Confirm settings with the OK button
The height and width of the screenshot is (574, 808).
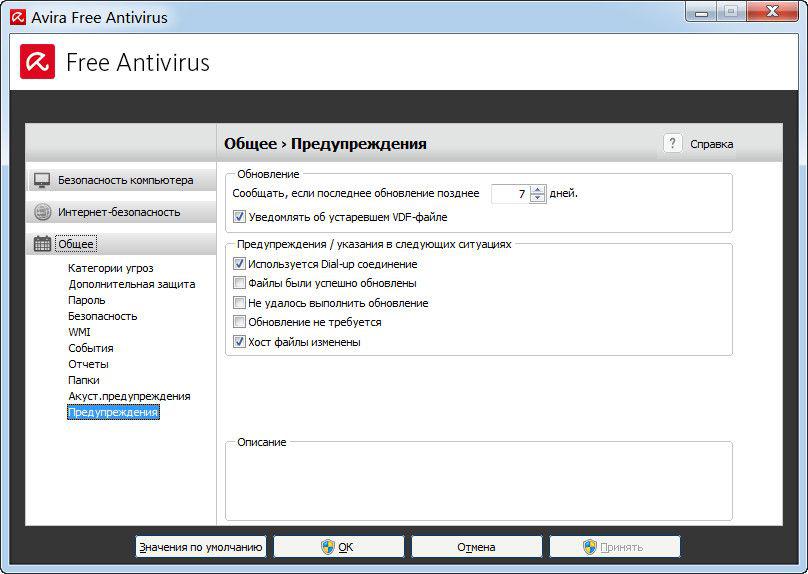click(x=339, y=547)
